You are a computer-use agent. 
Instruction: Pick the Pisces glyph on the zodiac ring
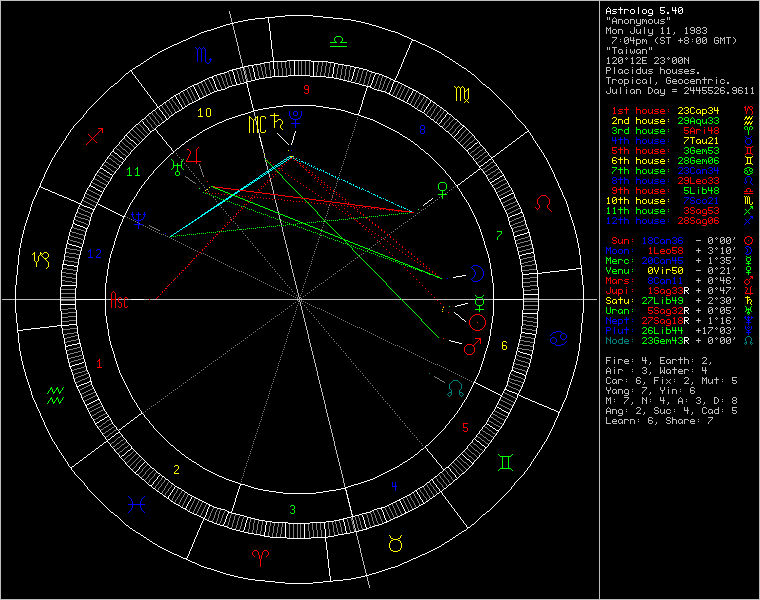(x=139, y=506)
